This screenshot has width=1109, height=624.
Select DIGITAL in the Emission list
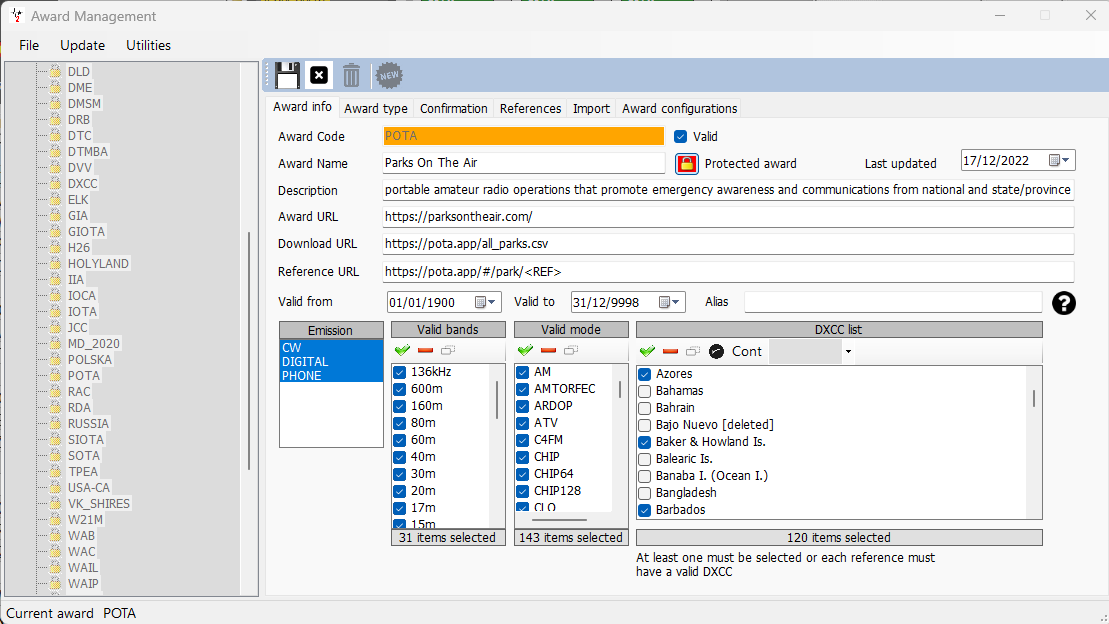331,362
